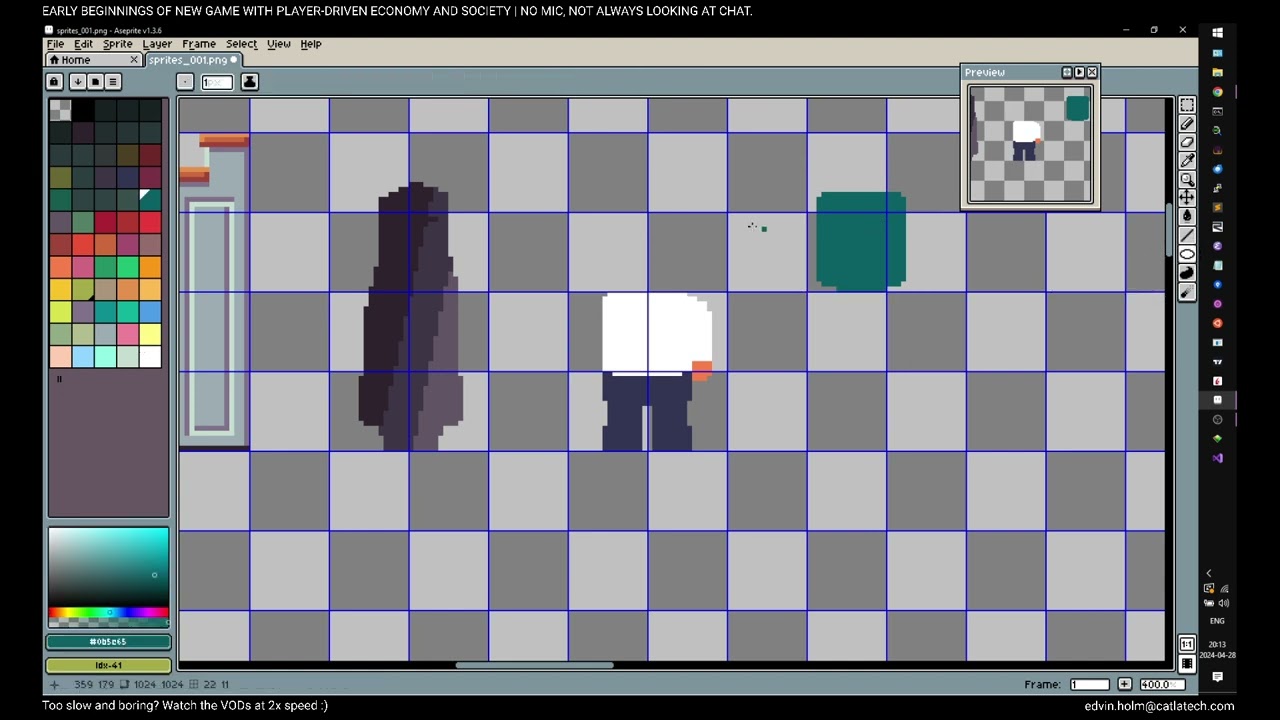Play animation in Preview window

coord(1079,72)
